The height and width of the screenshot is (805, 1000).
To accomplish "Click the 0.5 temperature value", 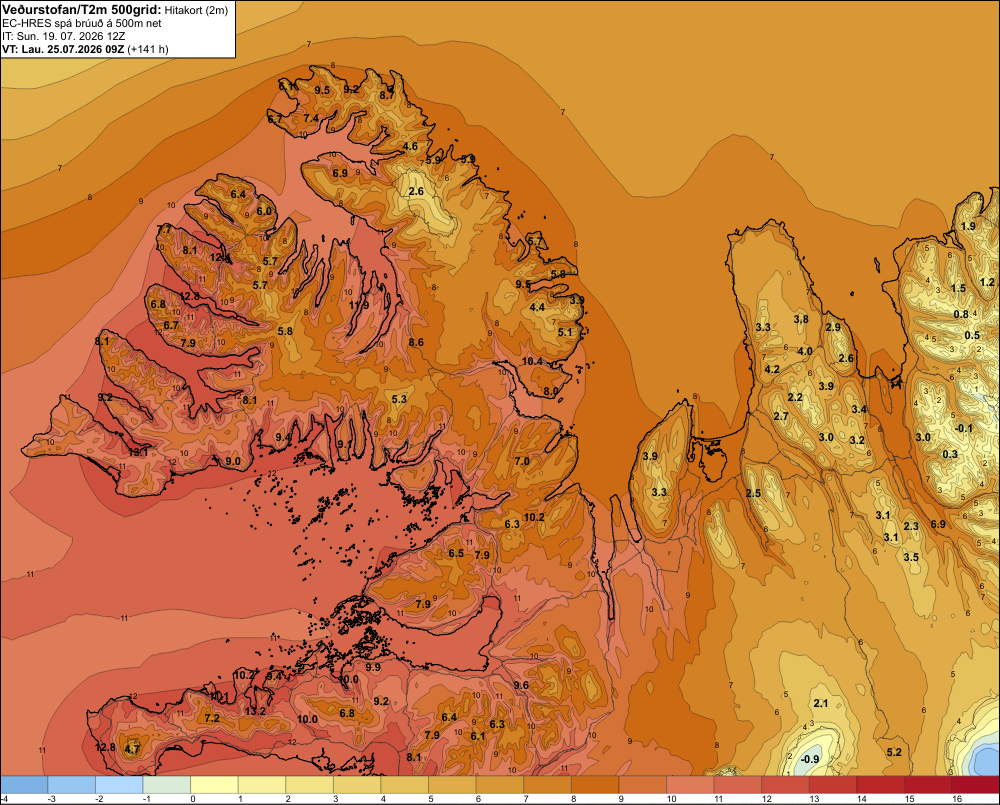I will [972, 335].
